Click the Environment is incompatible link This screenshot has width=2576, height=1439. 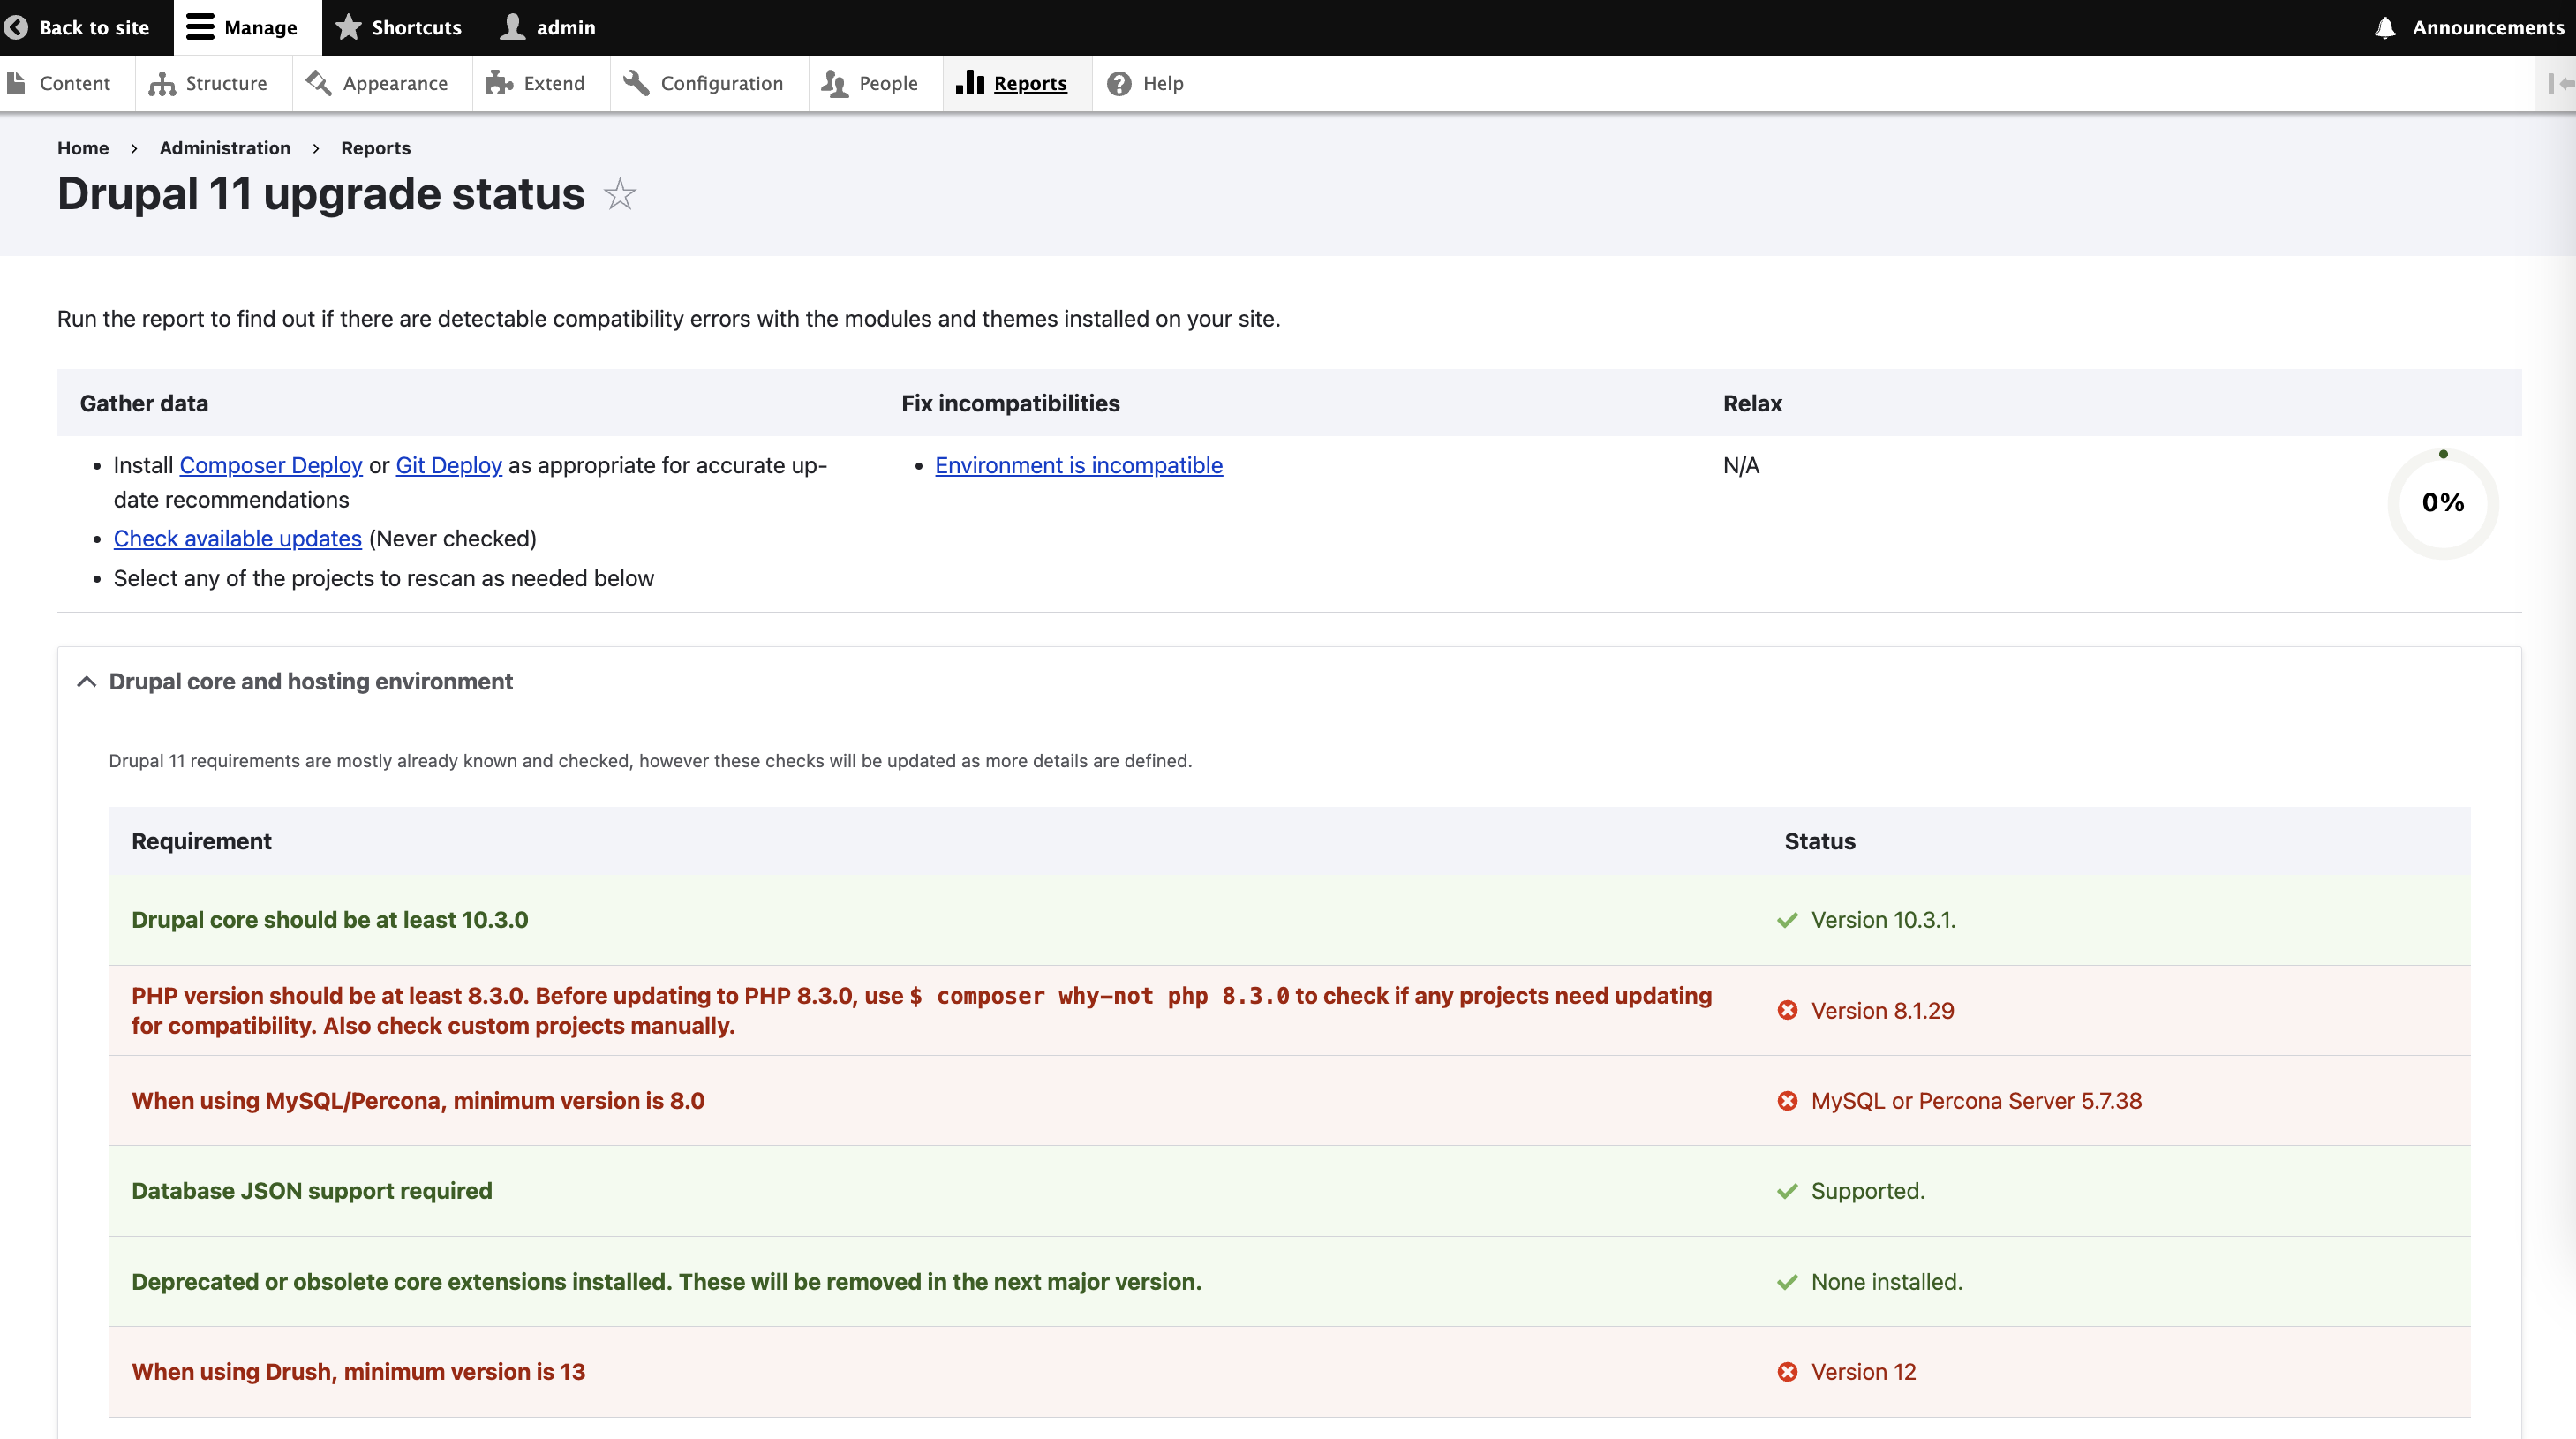(1080, 463)
